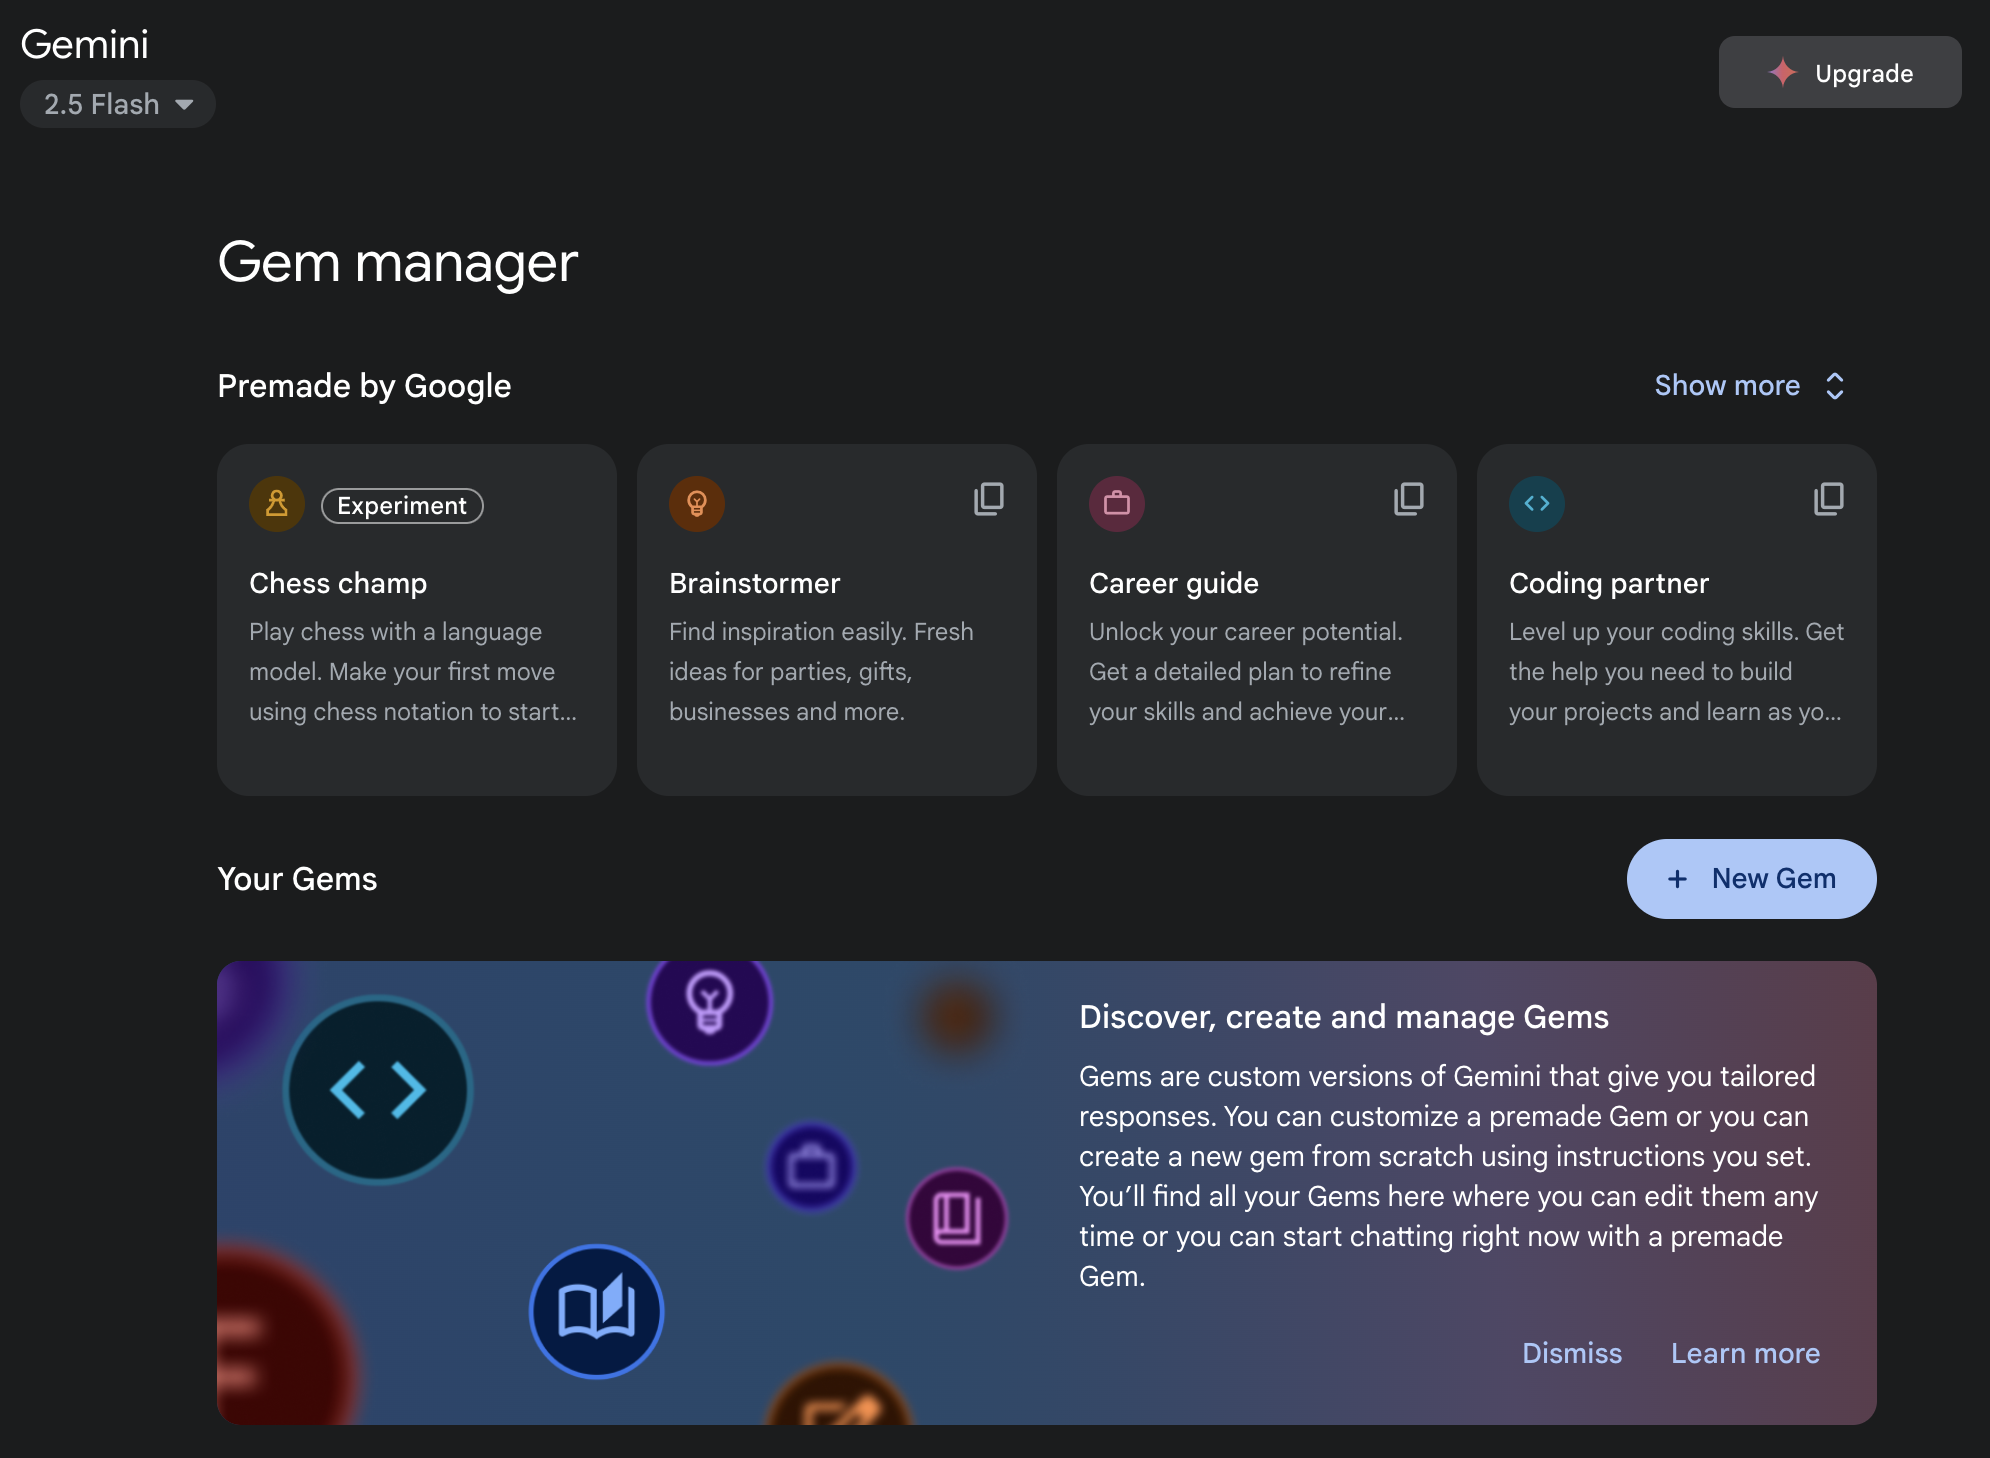Expand premade gems with Show more
The image size is (1990, 1458).
(1727, 386)
